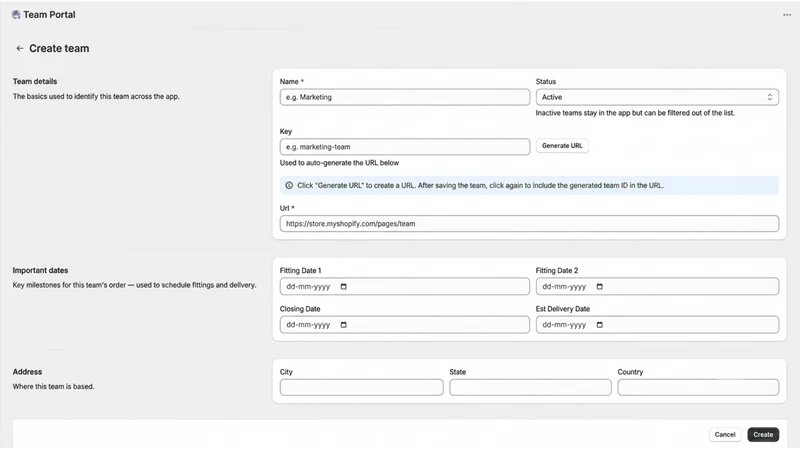Click the Cancel button
The height and width of the screenshot is (450, 800).
click(724, 435)
